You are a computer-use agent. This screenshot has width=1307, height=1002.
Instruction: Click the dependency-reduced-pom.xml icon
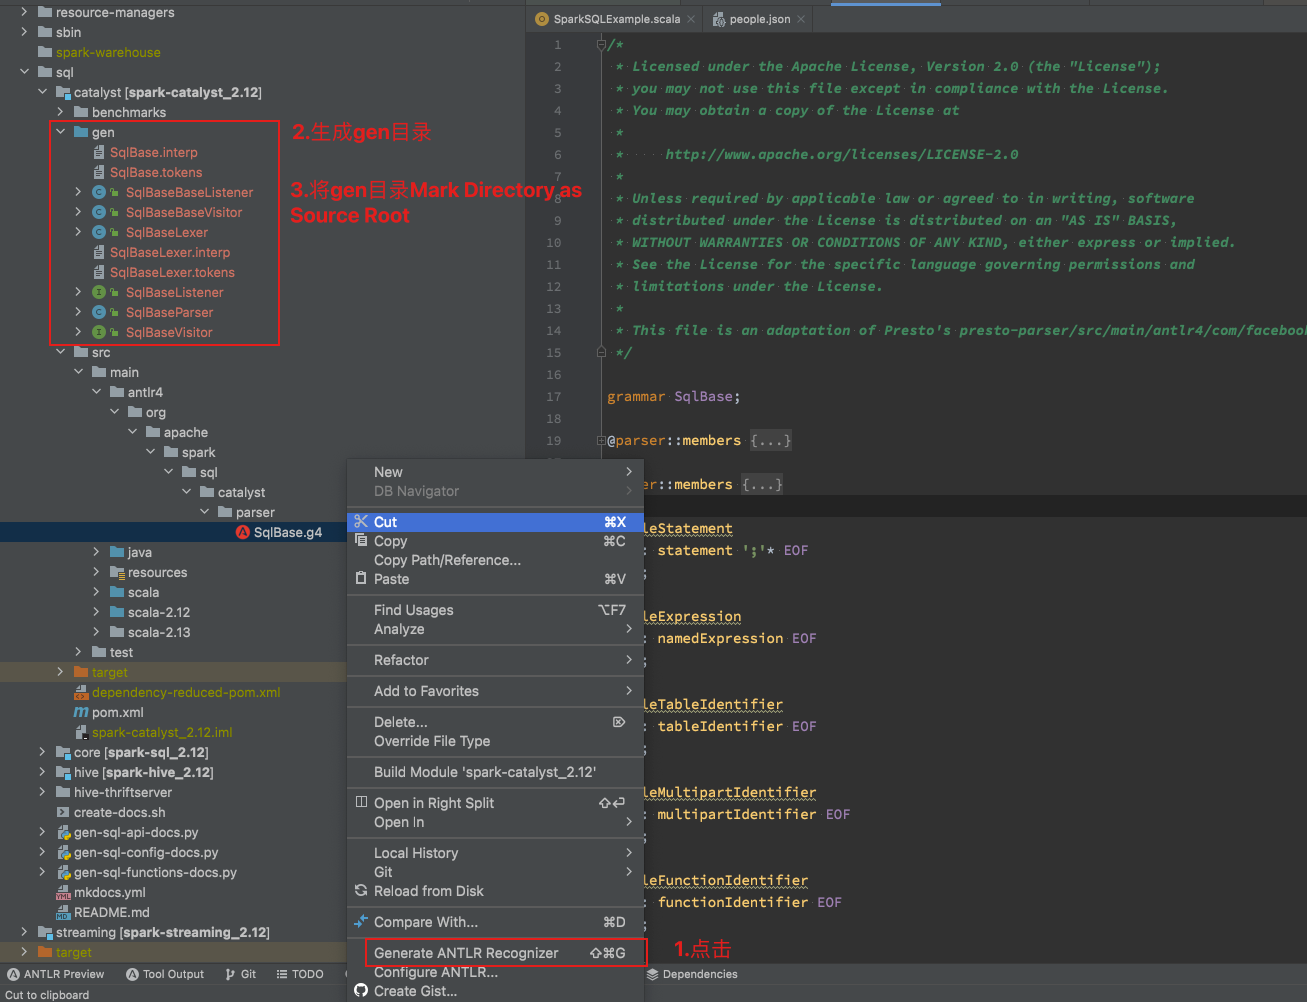81,692
